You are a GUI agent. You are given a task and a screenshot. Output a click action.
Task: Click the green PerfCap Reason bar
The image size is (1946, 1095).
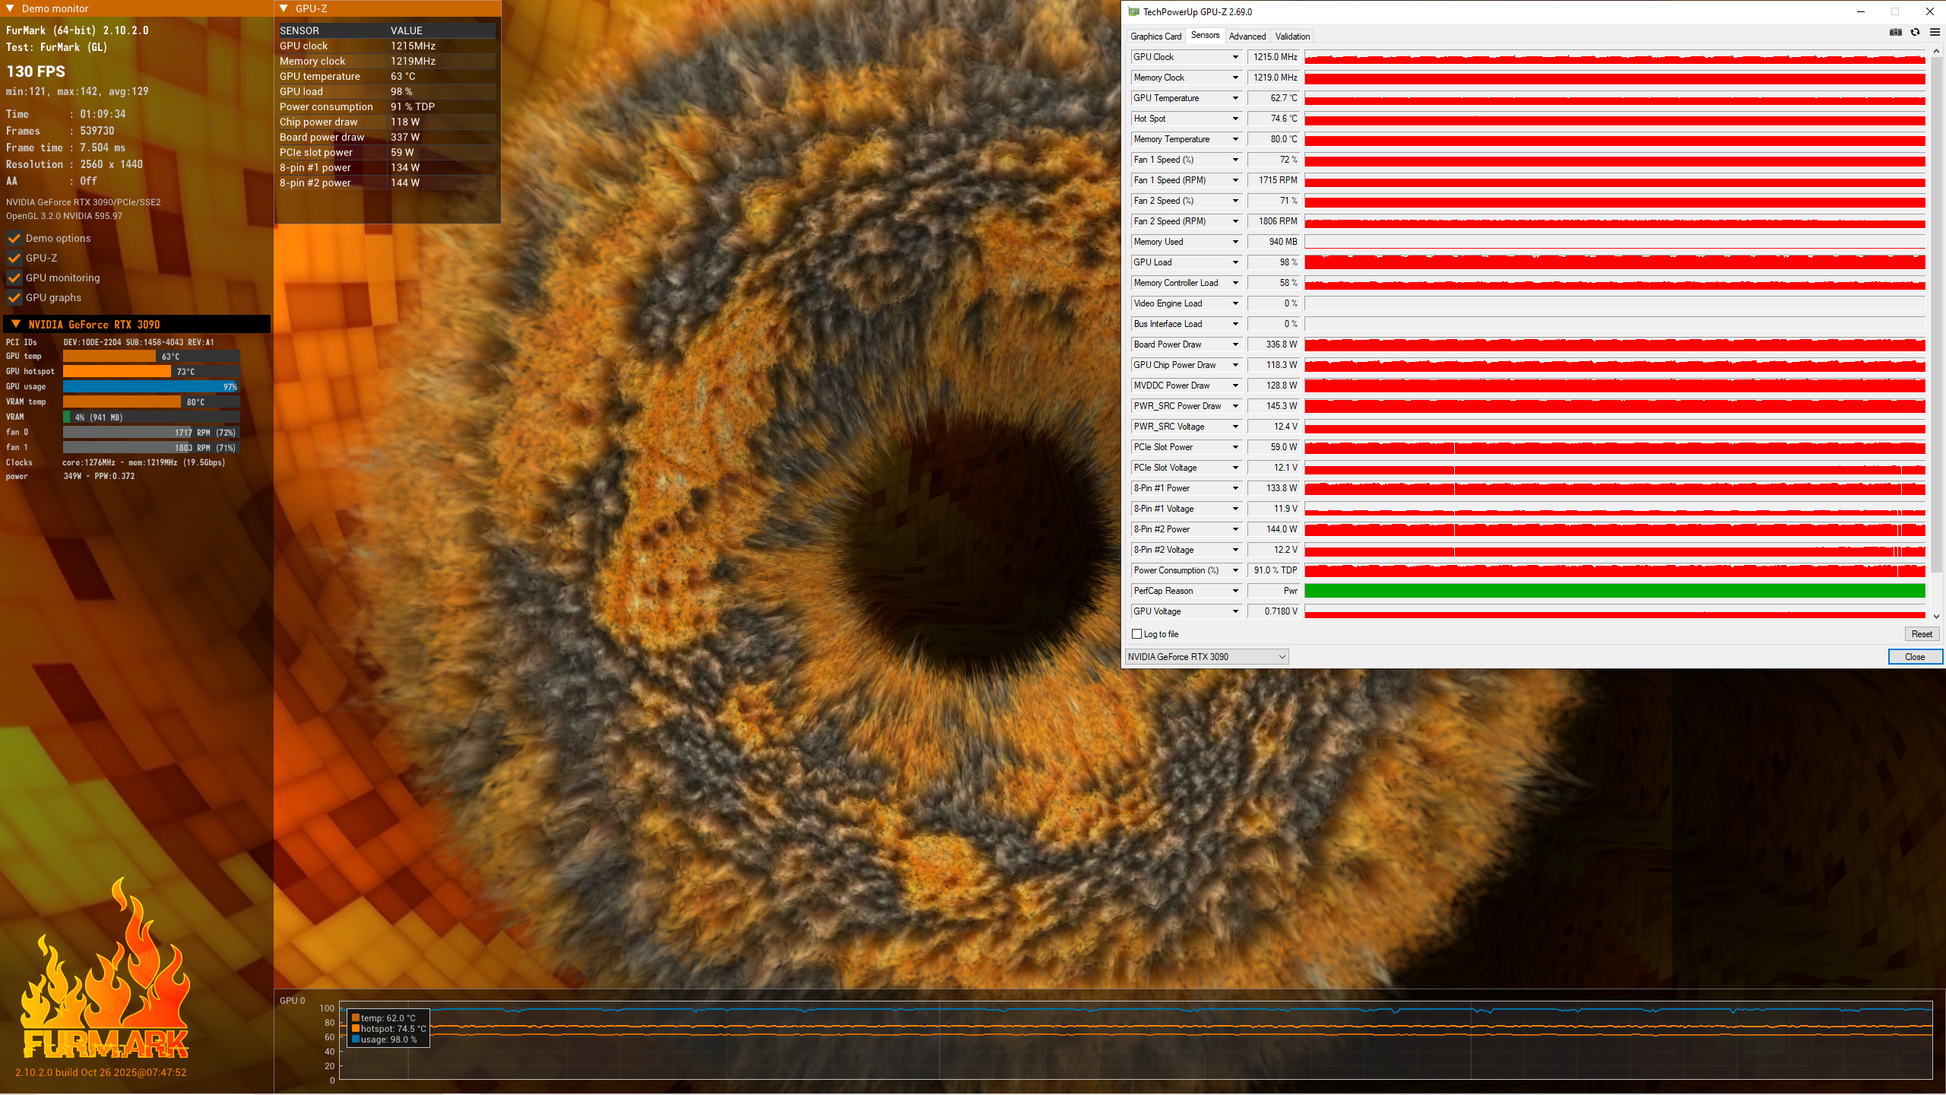click(x=1614, y=591)
